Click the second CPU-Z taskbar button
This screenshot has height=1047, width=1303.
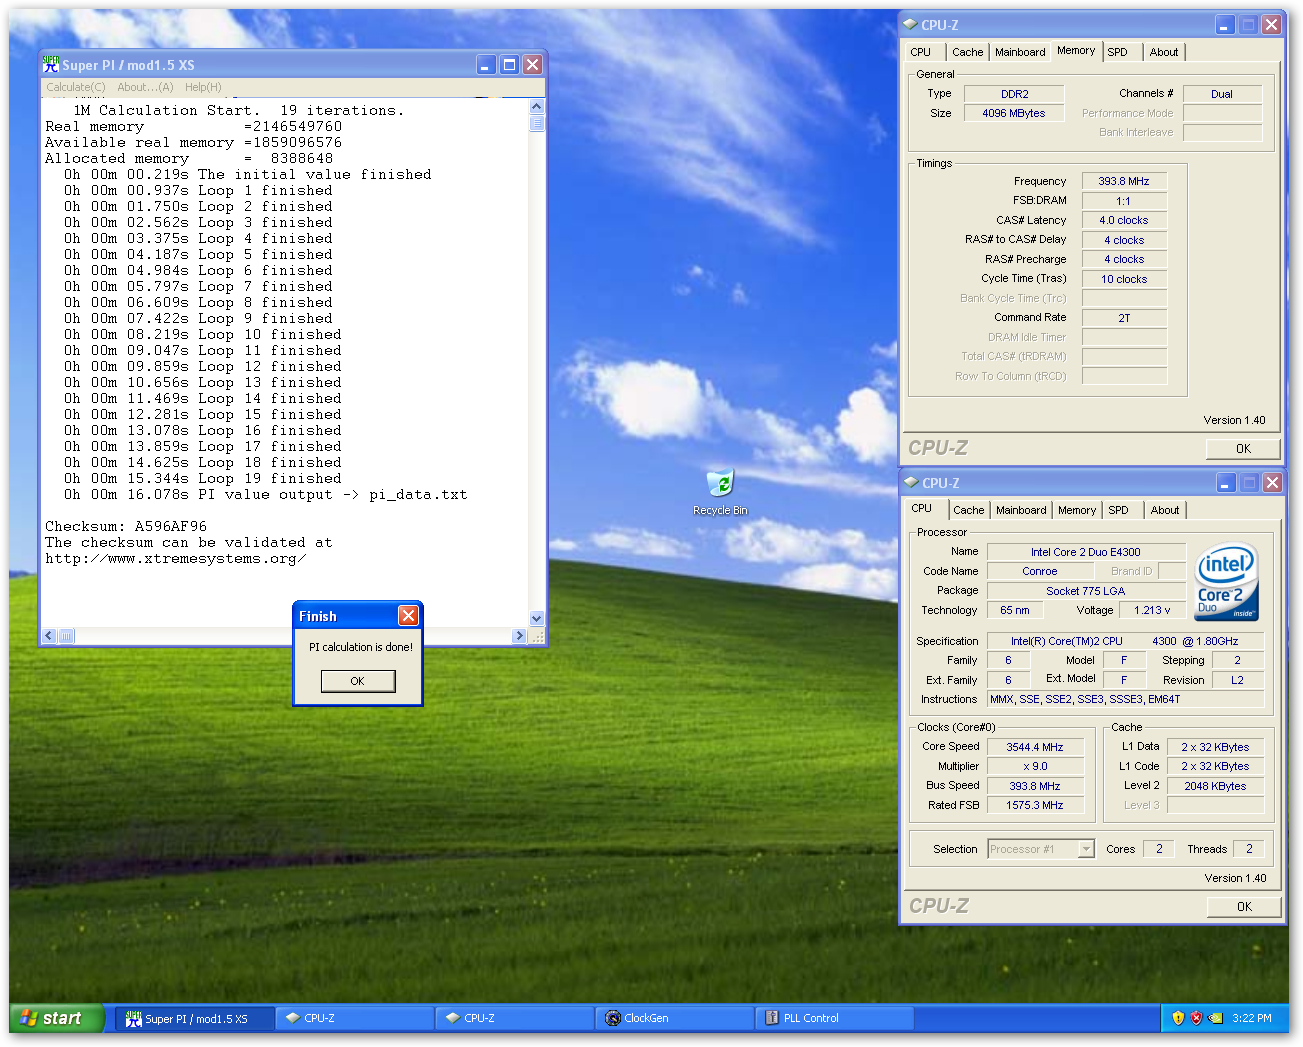[514, 1019]
